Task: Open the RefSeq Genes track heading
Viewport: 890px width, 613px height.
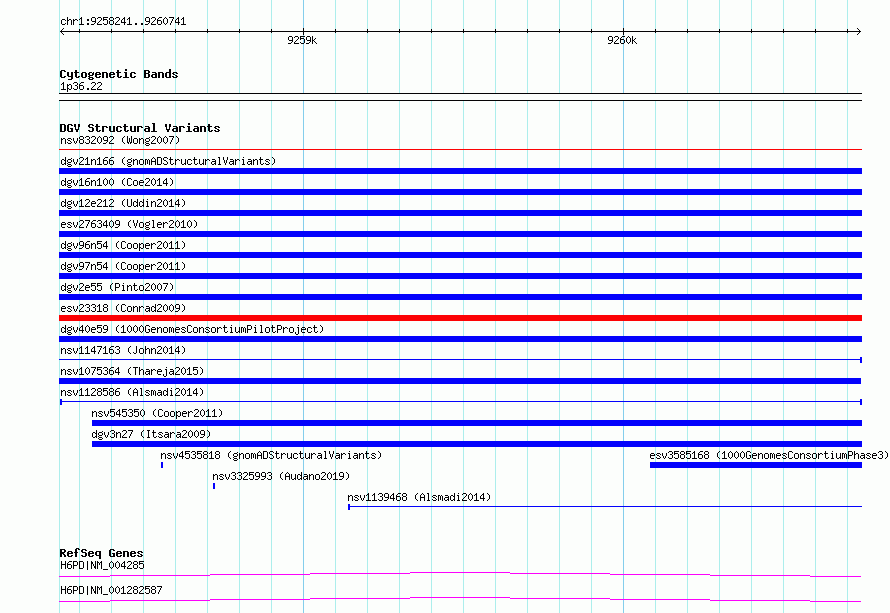Action: click(101, 553)
